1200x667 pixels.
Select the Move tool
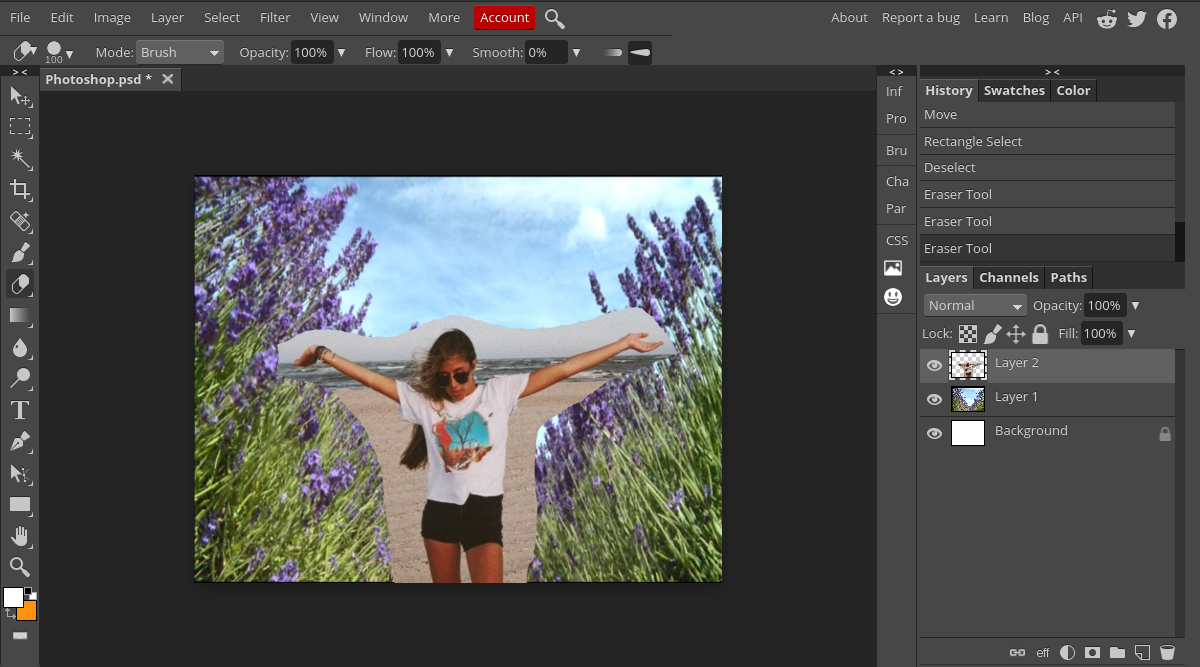(20, 96)
